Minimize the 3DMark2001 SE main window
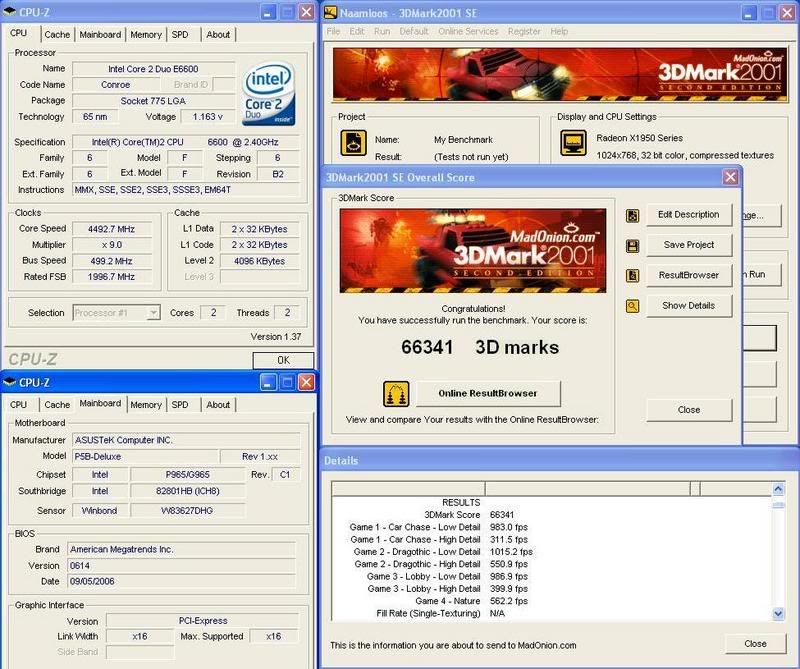The height and width of the screenshot is (669, 800). 748,13
